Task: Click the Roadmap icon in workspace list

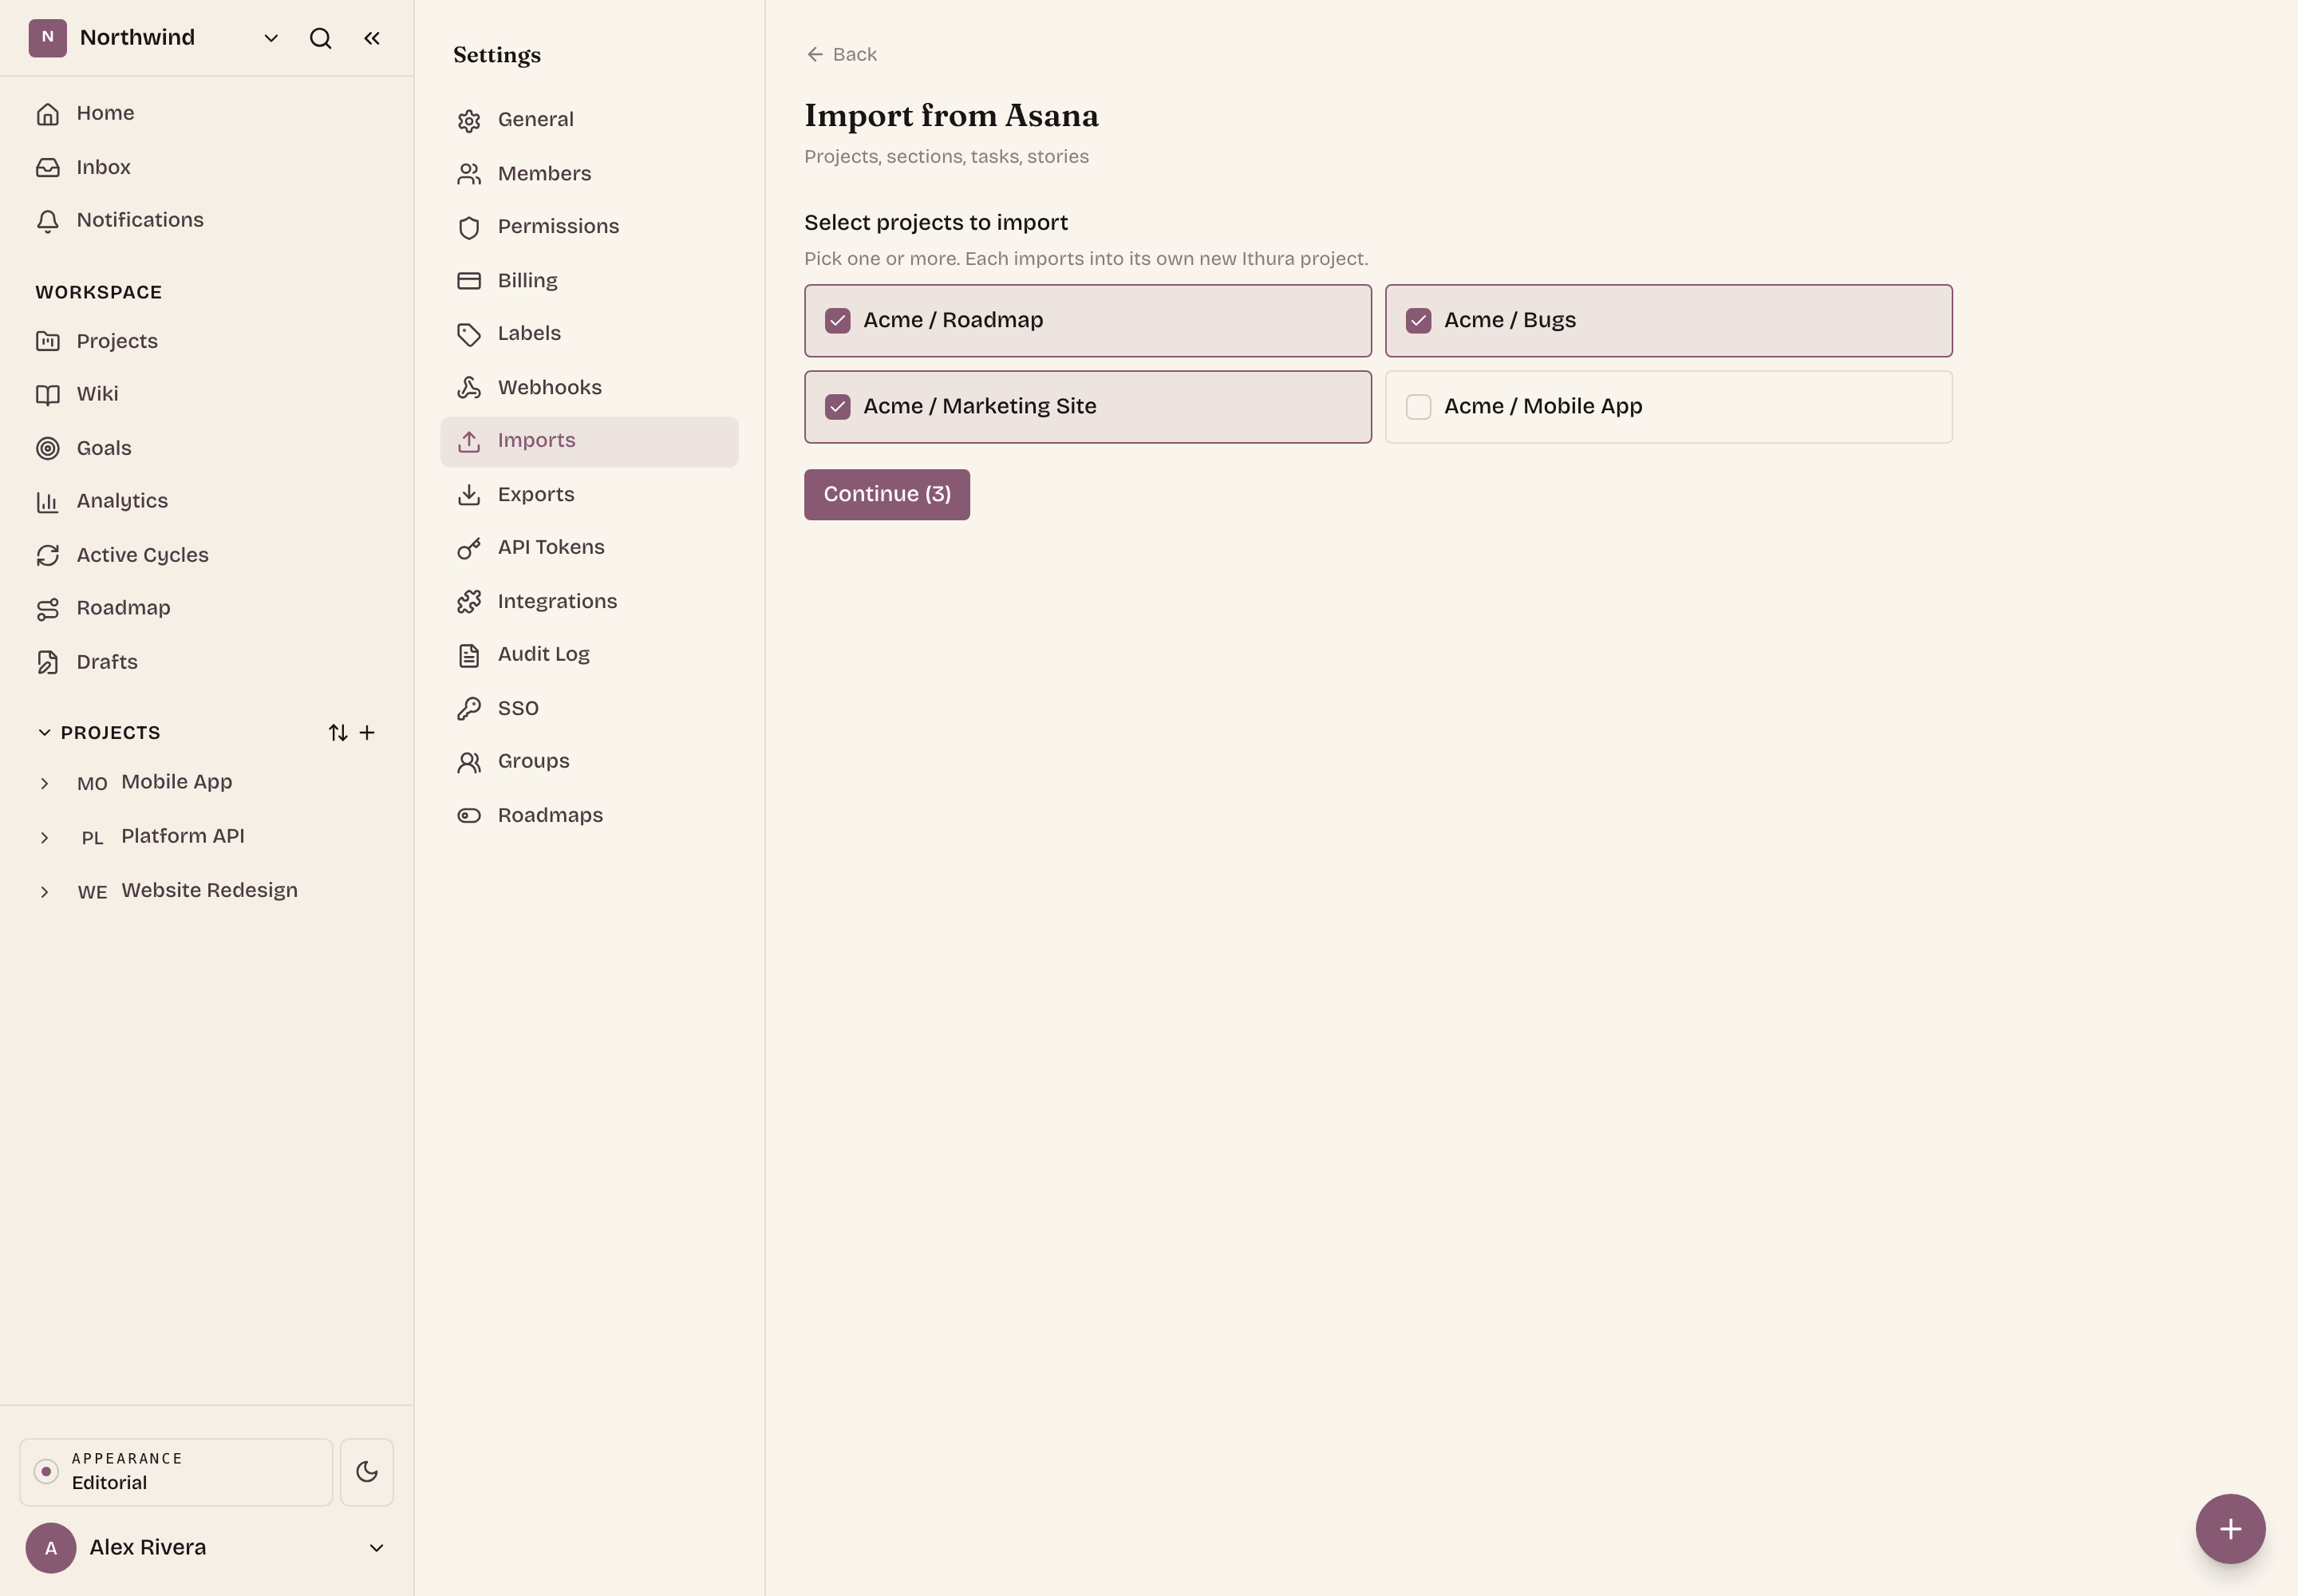Action: coord(47,609)
